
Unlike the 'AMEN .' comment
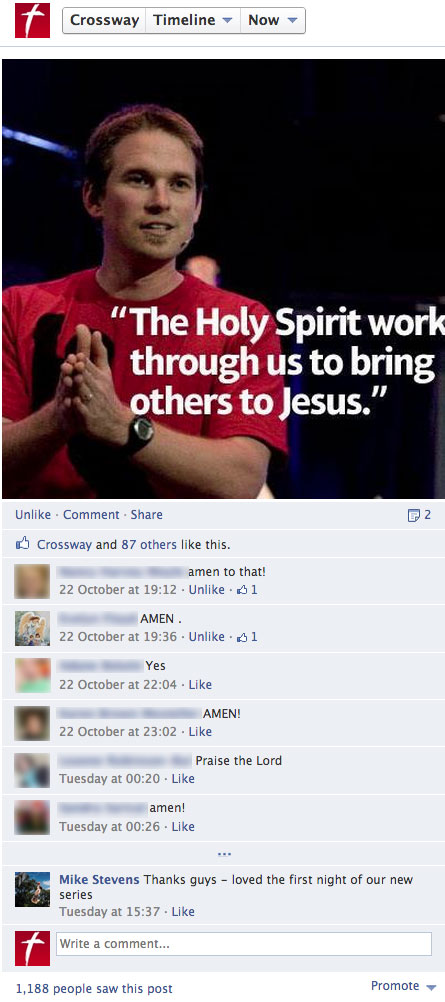pos(207,636)
